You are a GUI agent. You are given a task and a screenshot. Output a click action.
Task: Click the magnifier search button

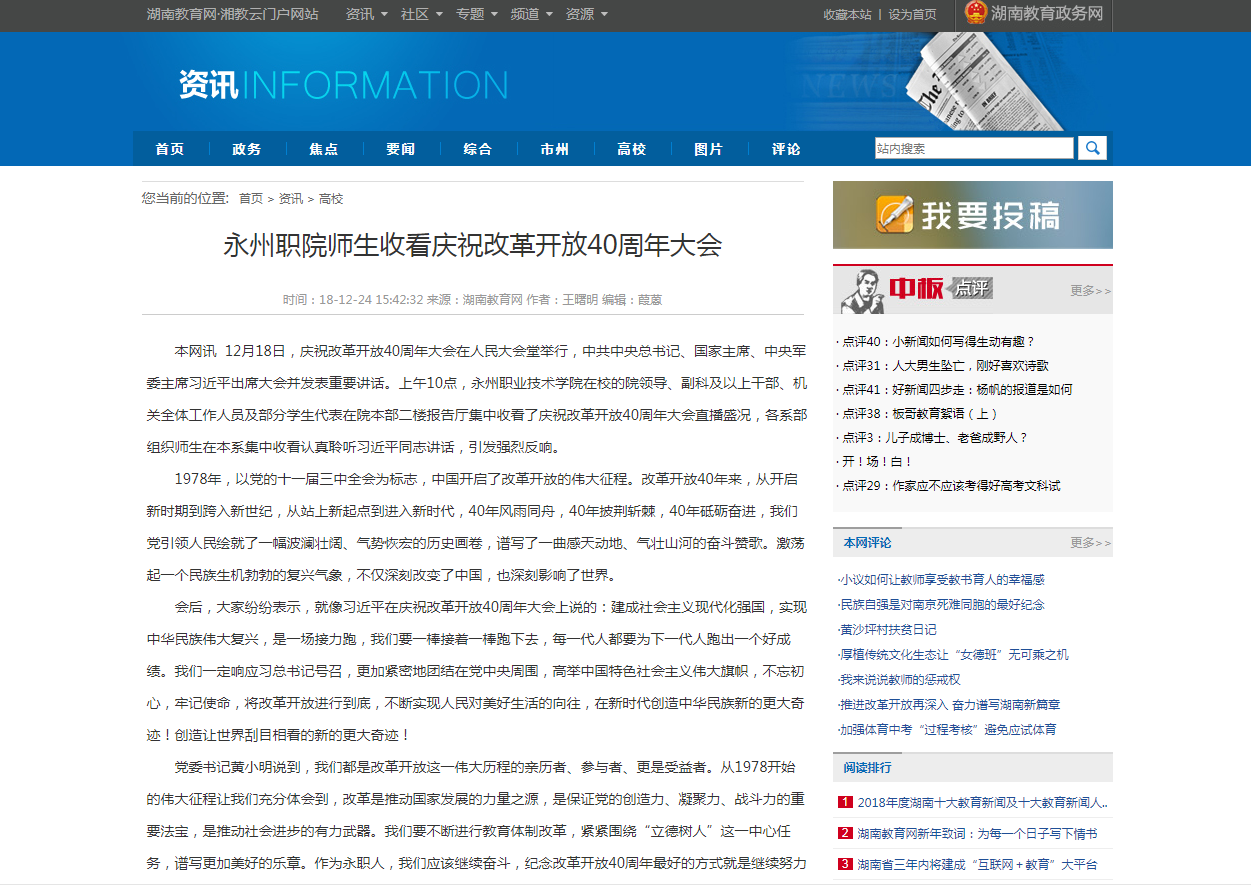[x=1092, y=148]
